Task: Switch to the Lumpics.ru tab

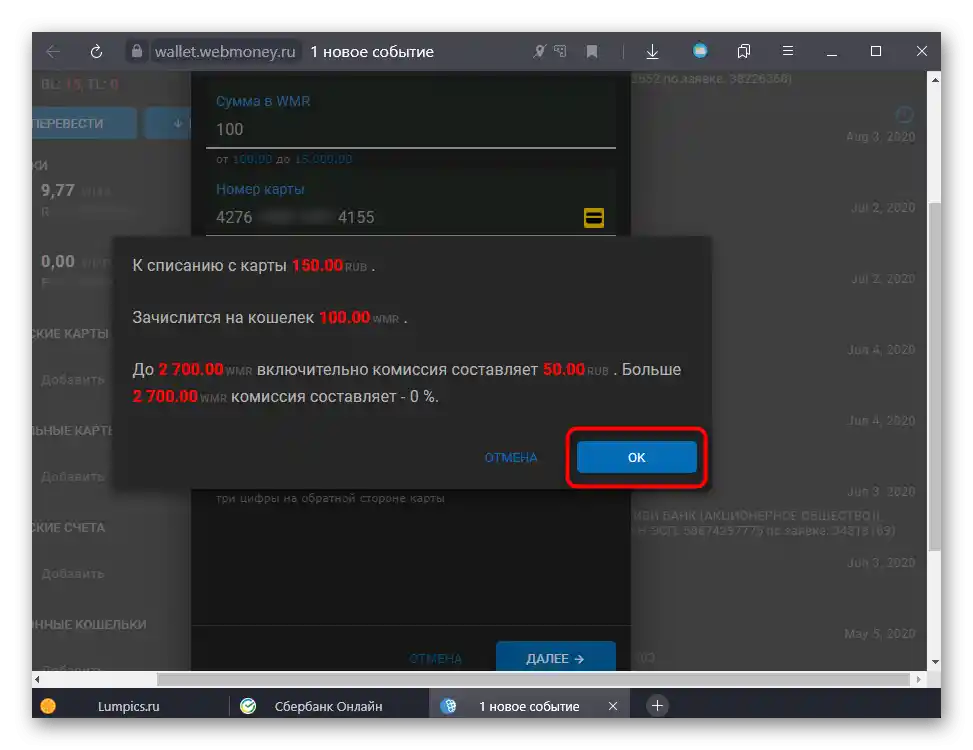Action: click(128, 706)
